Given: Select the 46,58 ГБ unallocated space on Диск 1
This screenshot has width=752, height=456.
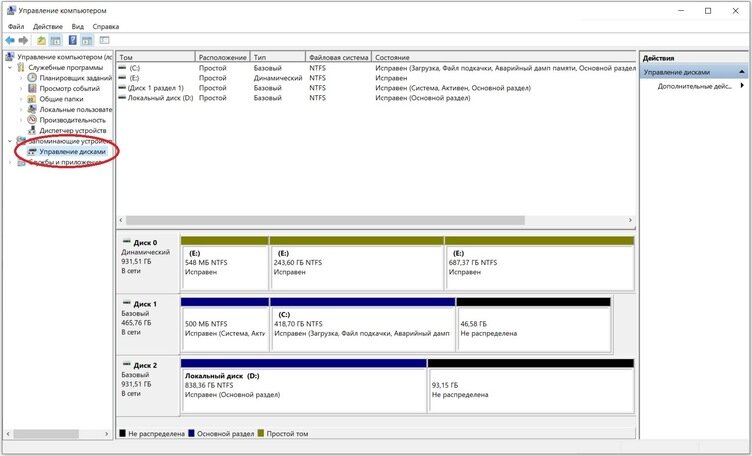Looking at the screenshot, I should click(534, 325).
